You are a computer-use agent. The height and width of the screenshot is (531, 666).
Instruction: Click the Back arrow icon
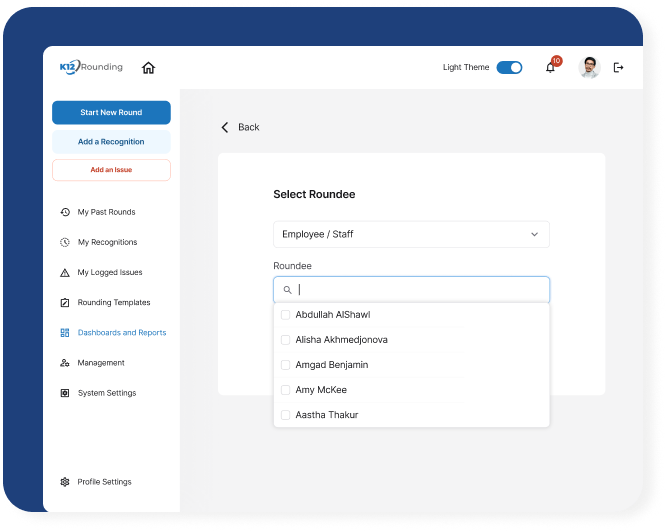225,127
